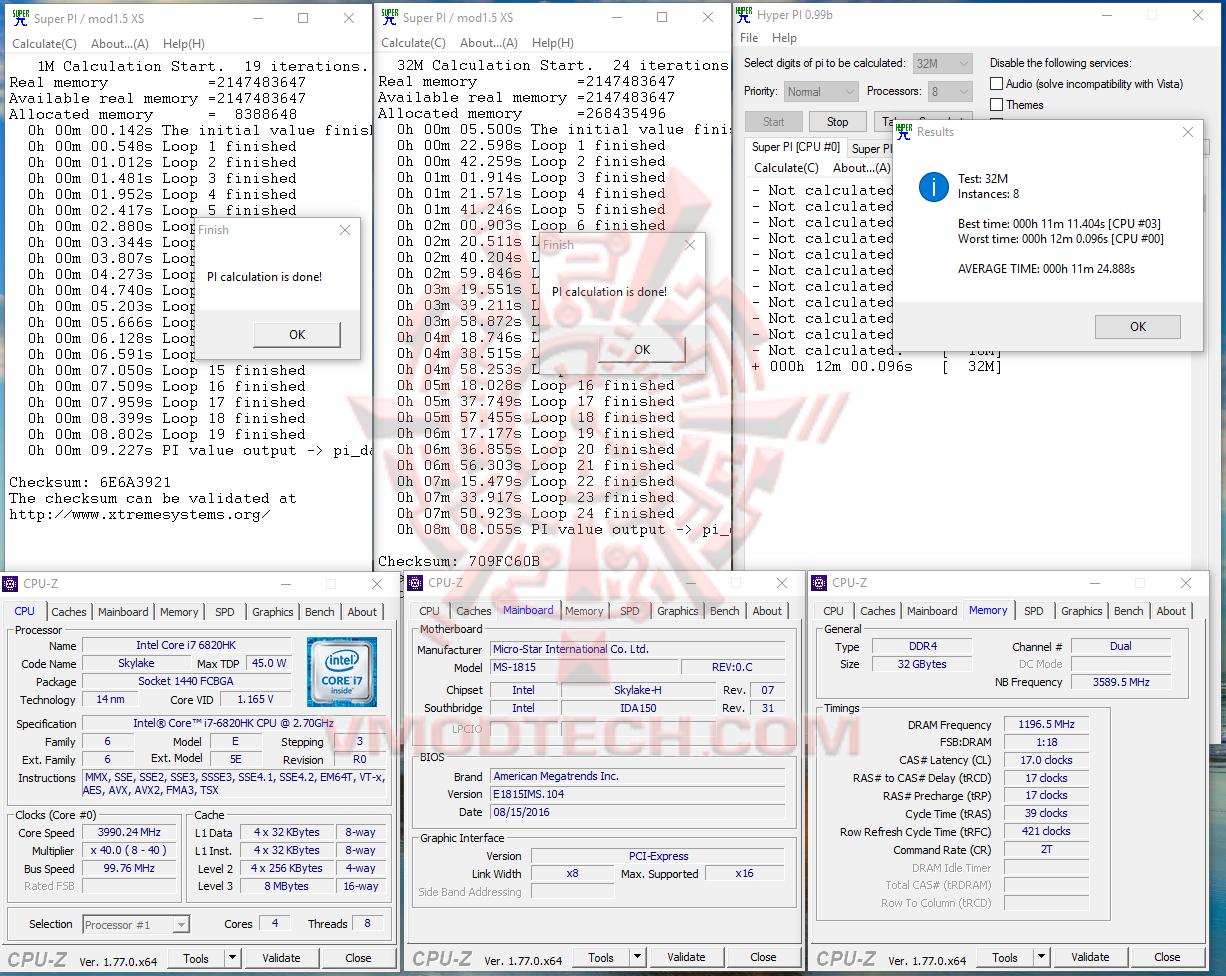
Task: Click the BIOS Version E1815IMS.104 field
Action: pyautogui.click(x=637, y=794)
